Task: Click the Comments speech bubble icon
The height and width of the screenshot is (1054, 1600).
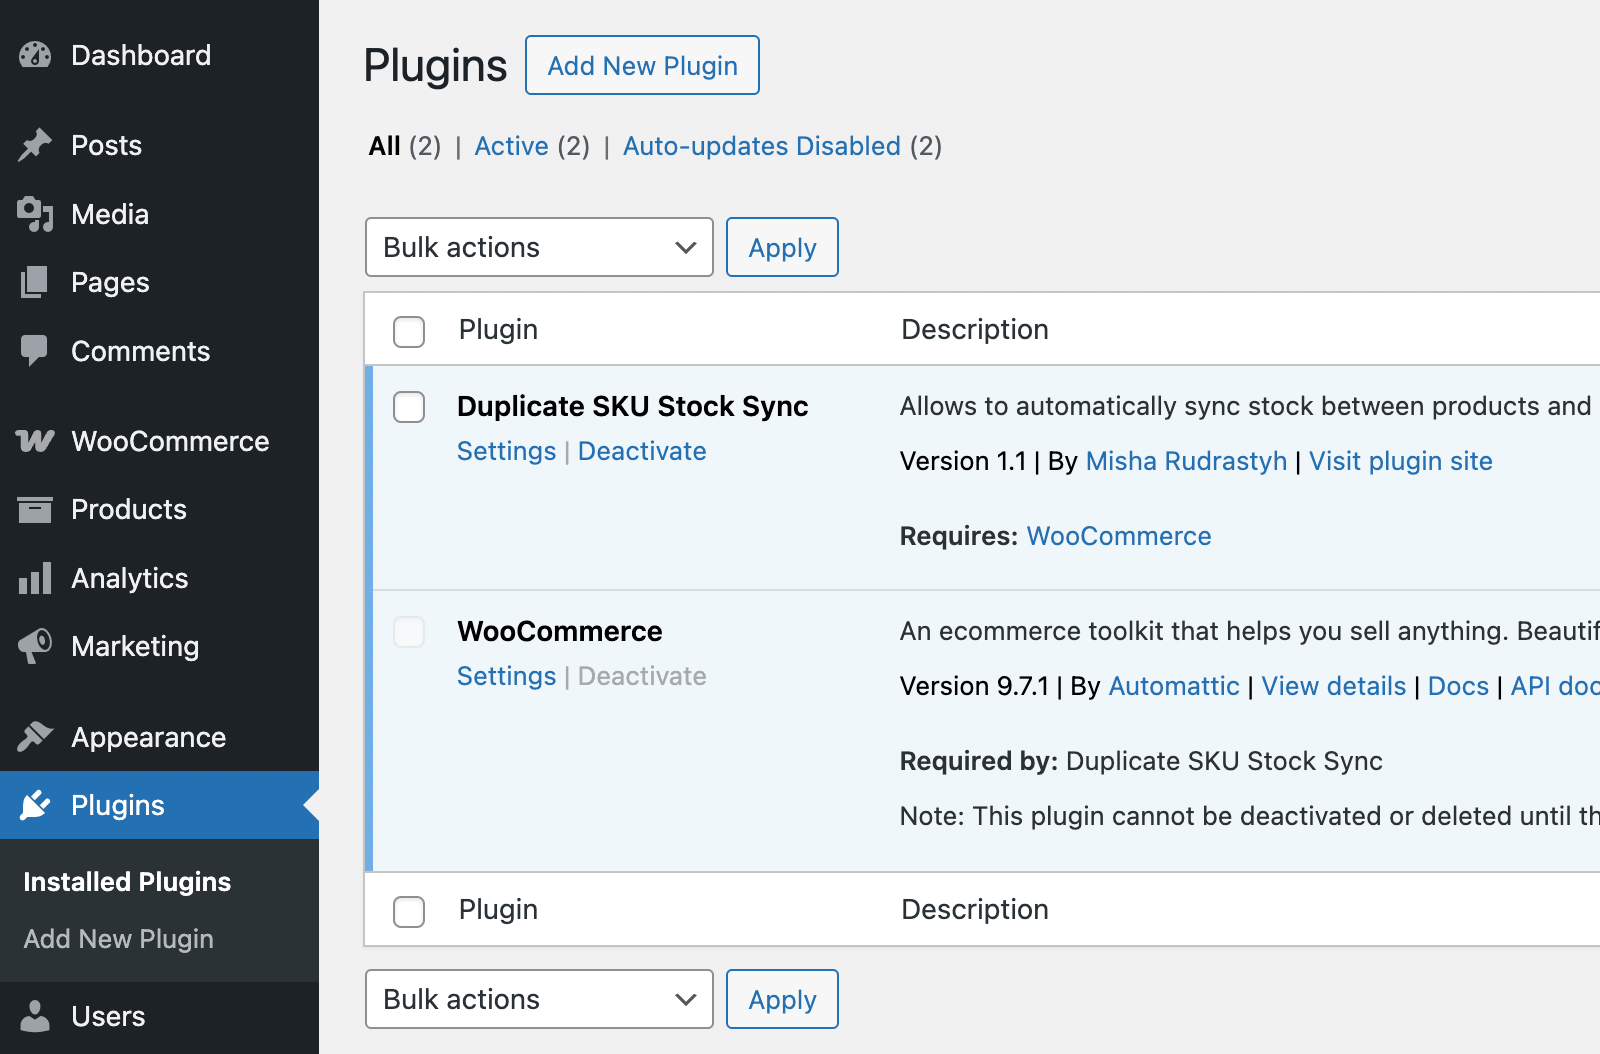Action: pyautogui.click(x=35, y=351)
